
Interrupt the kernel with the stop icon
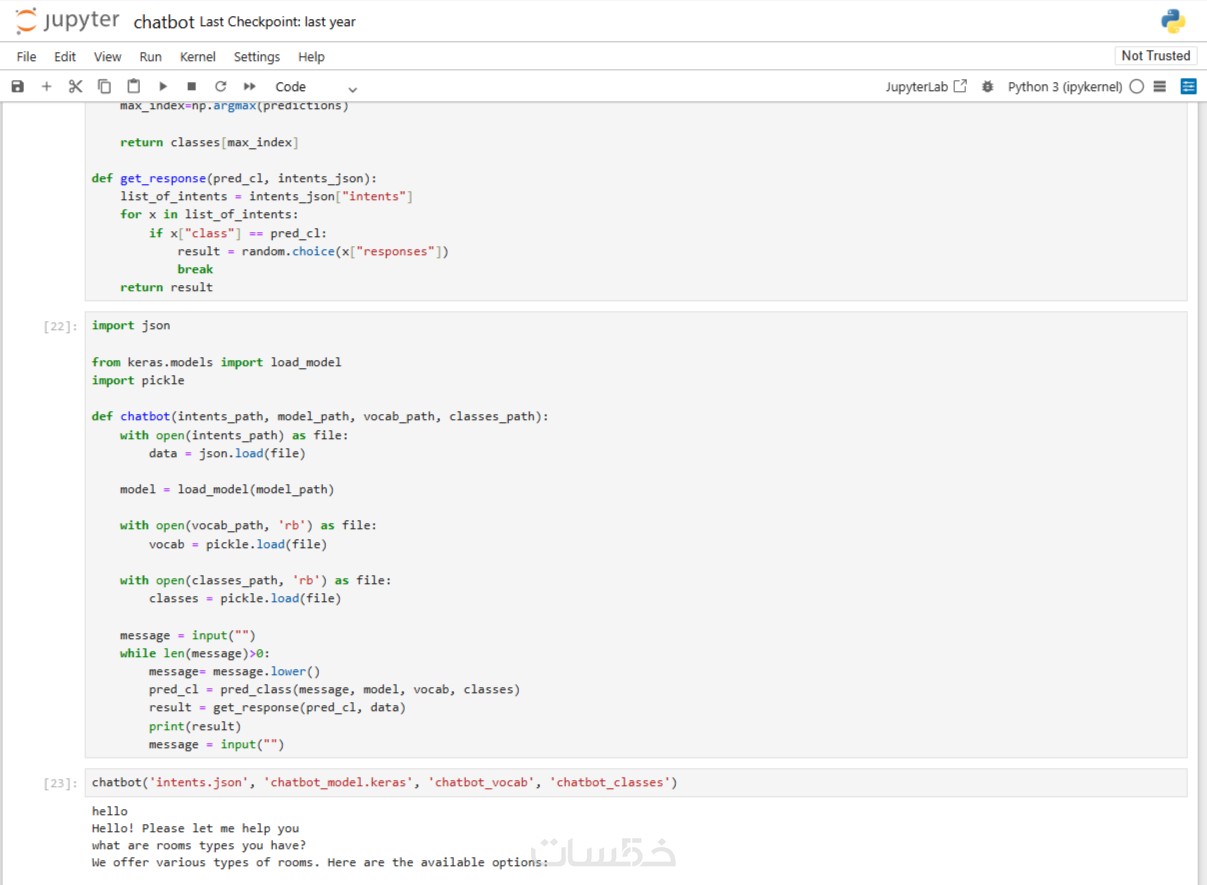pos(192,87)
